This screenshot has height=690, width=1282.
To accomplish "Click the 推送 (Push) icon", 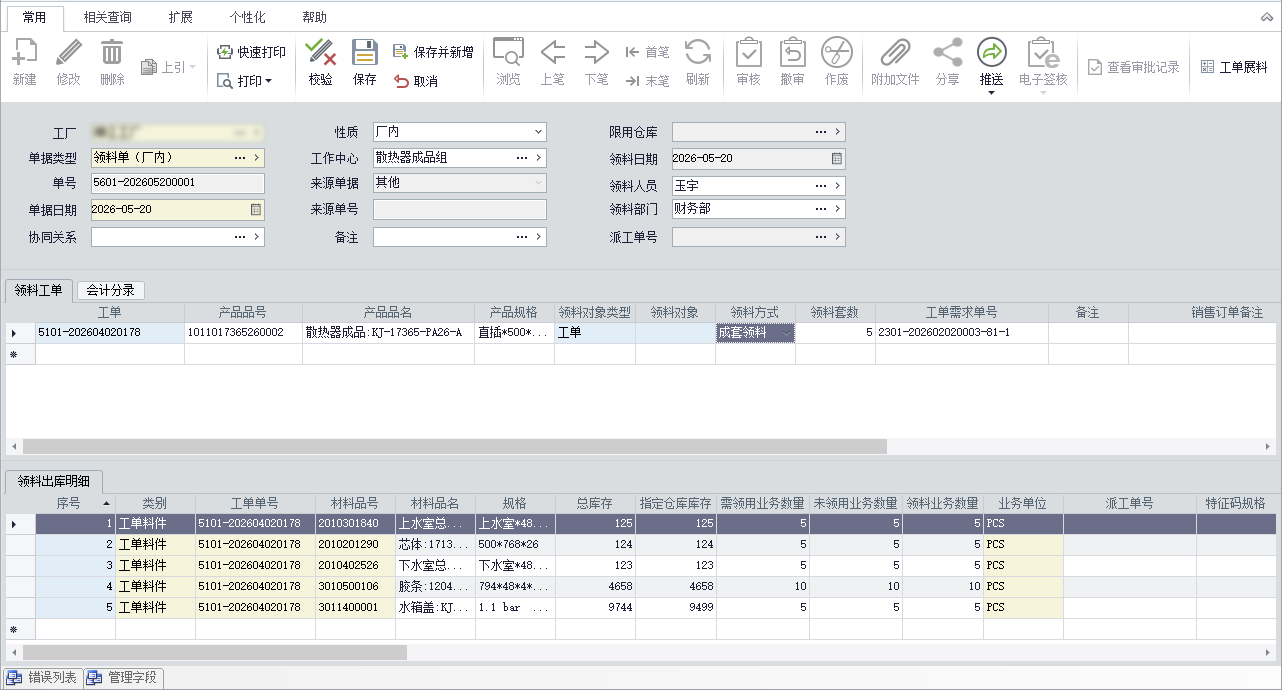I will click(991, 52).
